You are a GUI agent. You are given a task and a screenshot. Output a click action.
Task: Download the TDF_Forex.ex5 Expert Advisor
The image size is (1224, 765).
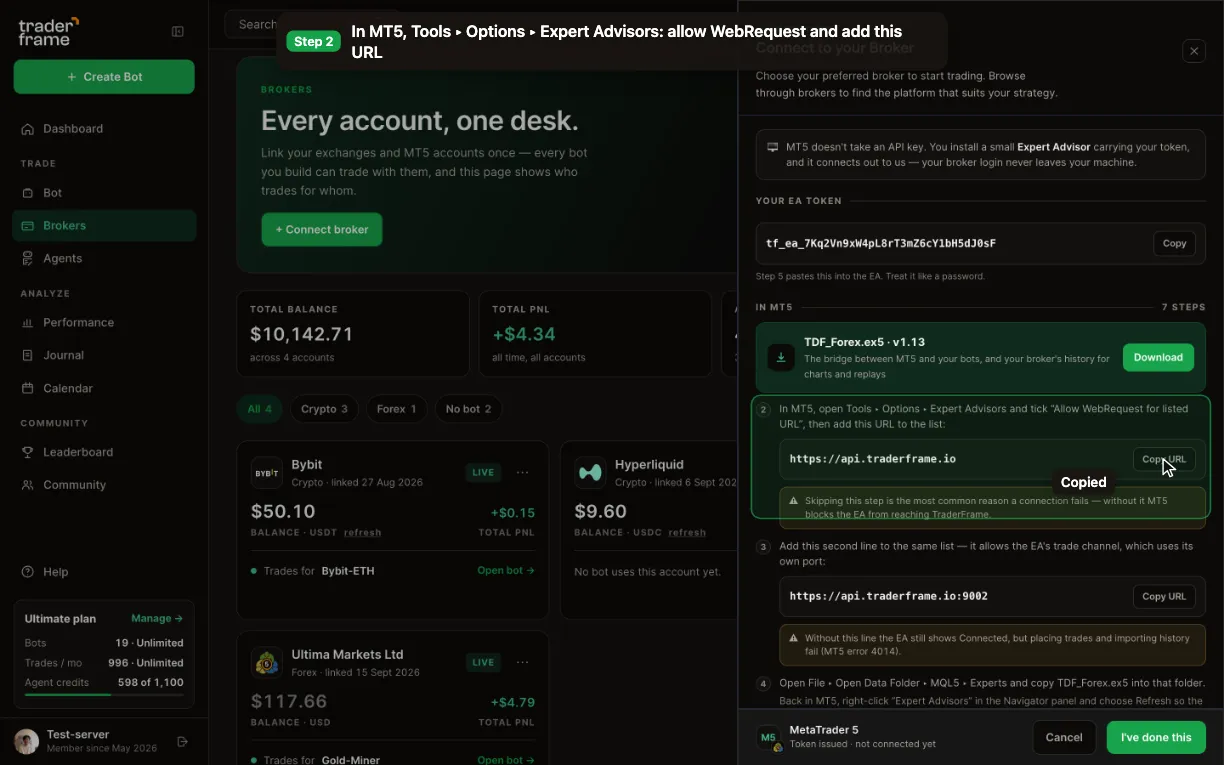(x=1158, y=357)
